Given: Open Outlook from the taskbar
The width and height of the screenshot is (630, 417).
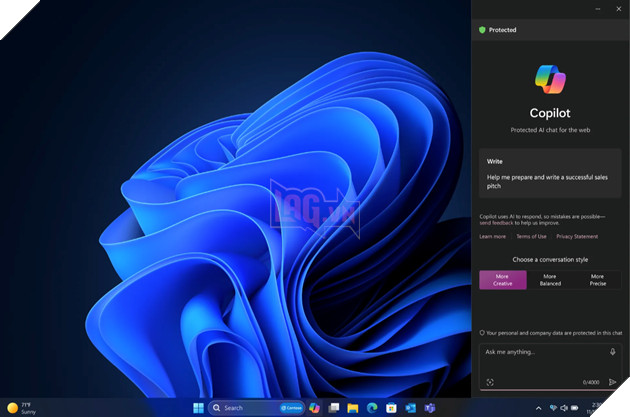Looking at the screenshot, I should click(410, 408).
